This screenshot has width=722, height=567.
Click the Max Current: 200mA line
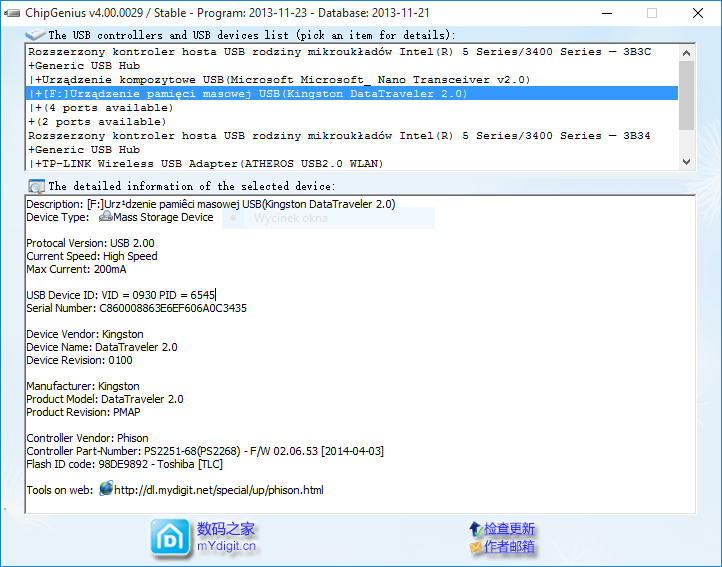click(x=76, y=269)
